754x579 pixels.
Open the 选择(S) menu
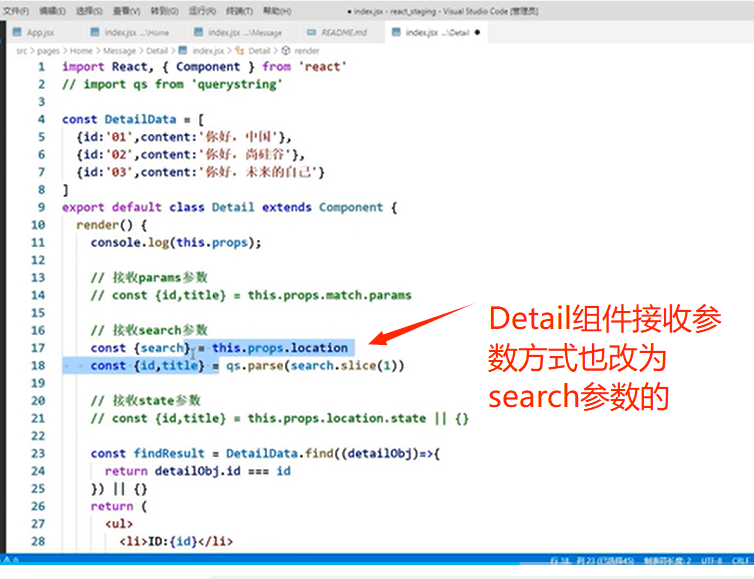[89, 11]
